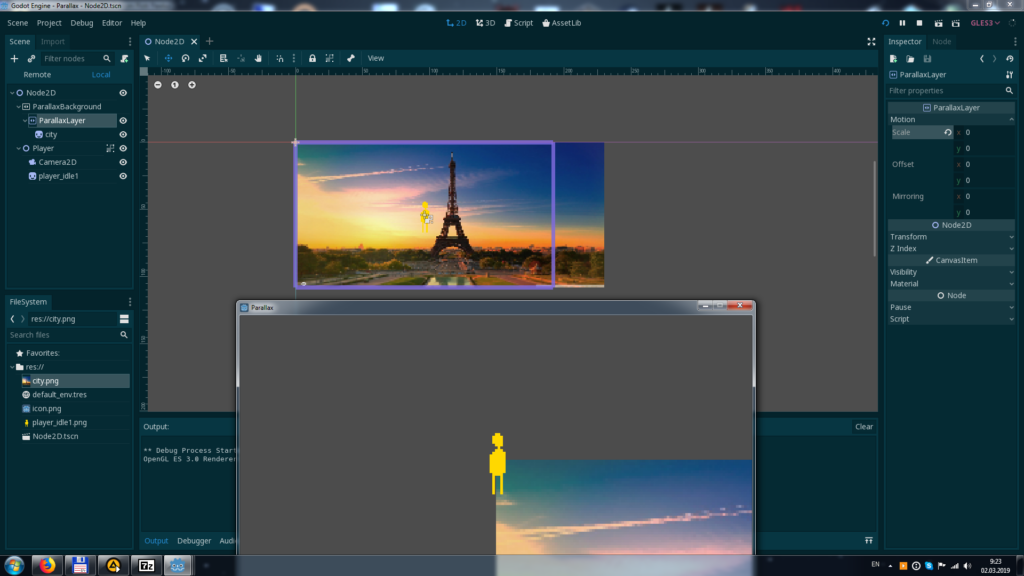Toggle visibility of the Player node
Image resolution: width=1024 pixels, height=576 pixels.
tap(122, 148)
